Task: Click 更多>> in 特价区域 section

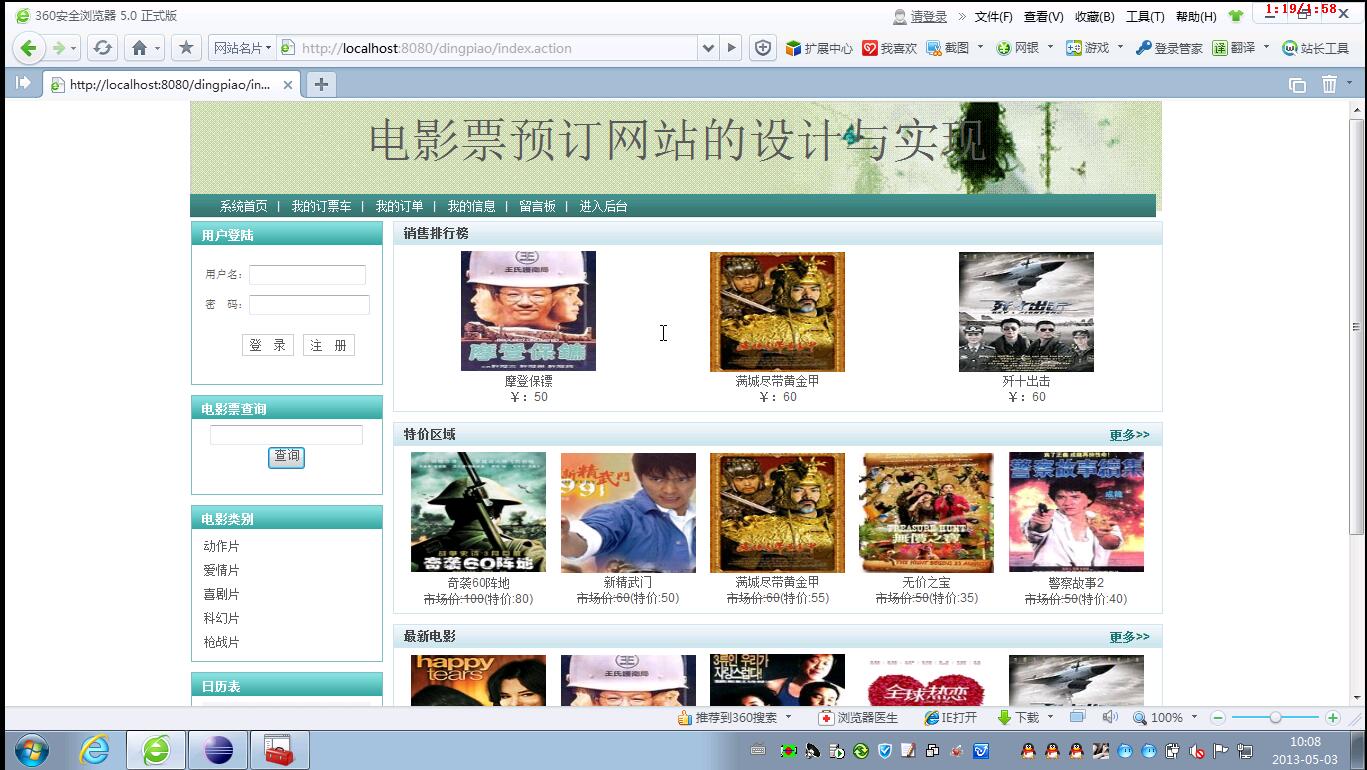Action: [1129, 435]
